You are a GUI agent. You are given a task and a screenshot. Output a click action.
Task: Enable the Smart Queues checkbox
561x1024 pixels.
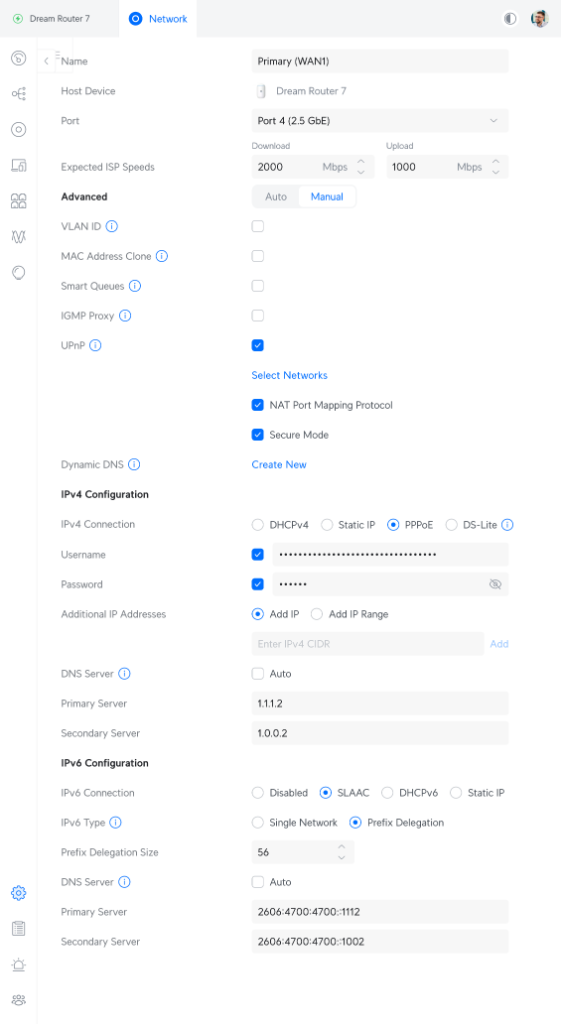pyautogui.click(x=258, y=286)
